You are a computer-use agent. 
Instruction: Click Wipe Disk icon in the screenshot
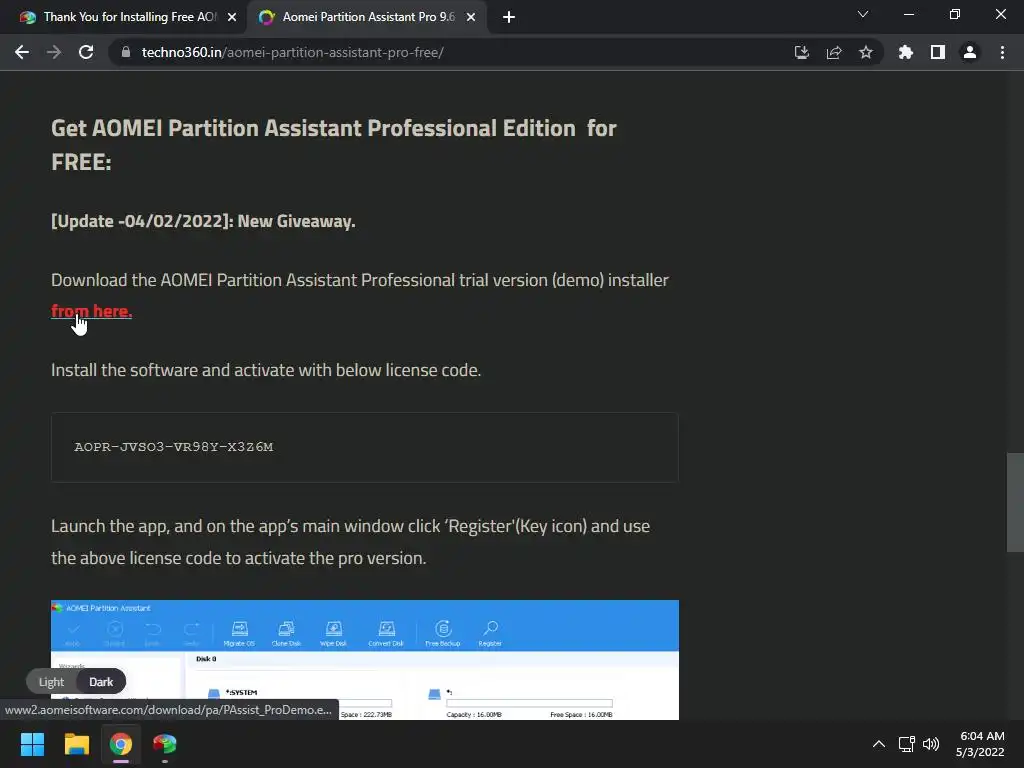[x=333, y=633]
